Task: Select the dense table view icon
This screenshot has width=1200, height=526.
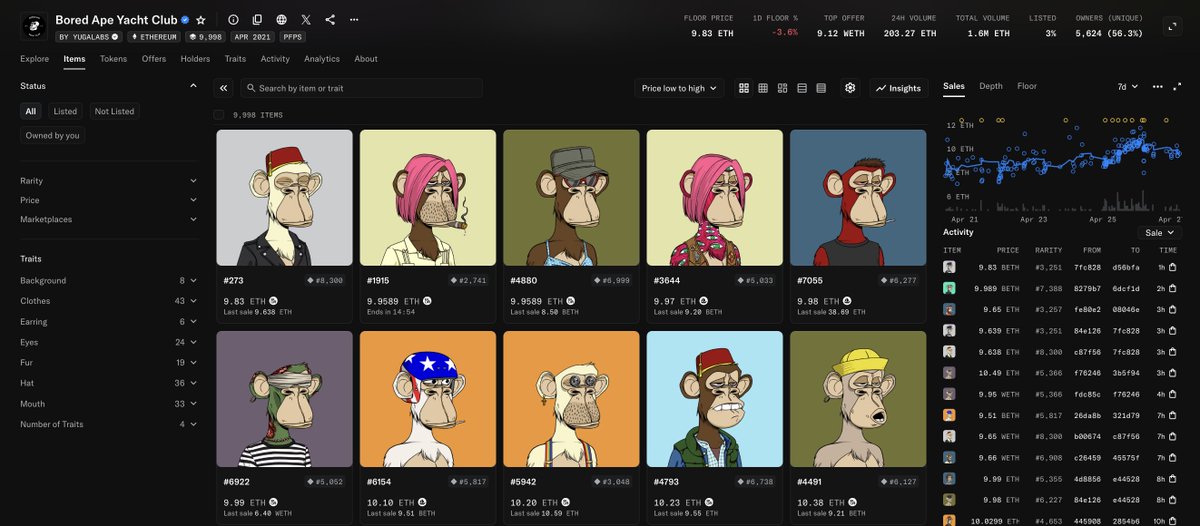Action: pyautogui.click(x=821, y=88)
